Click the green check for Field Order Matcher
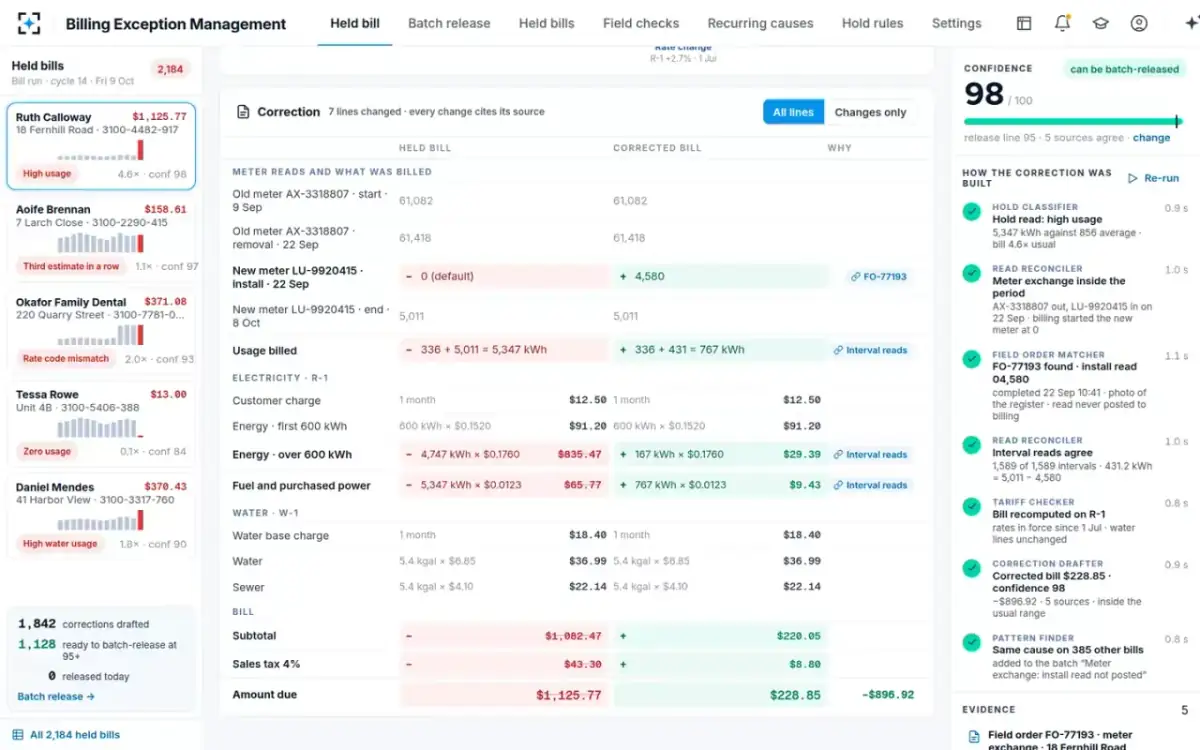The height and width of the screenshot is (750, 1200). click(x=971, y=359)
